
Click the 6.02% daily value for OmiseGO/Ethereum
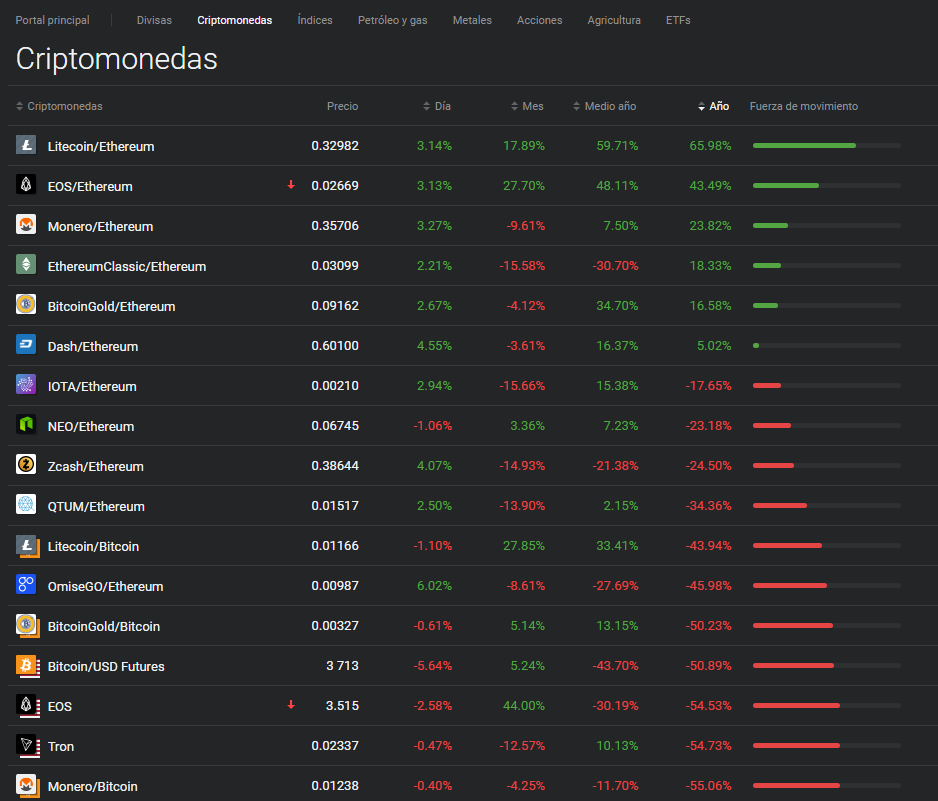[x=434, y=586]
